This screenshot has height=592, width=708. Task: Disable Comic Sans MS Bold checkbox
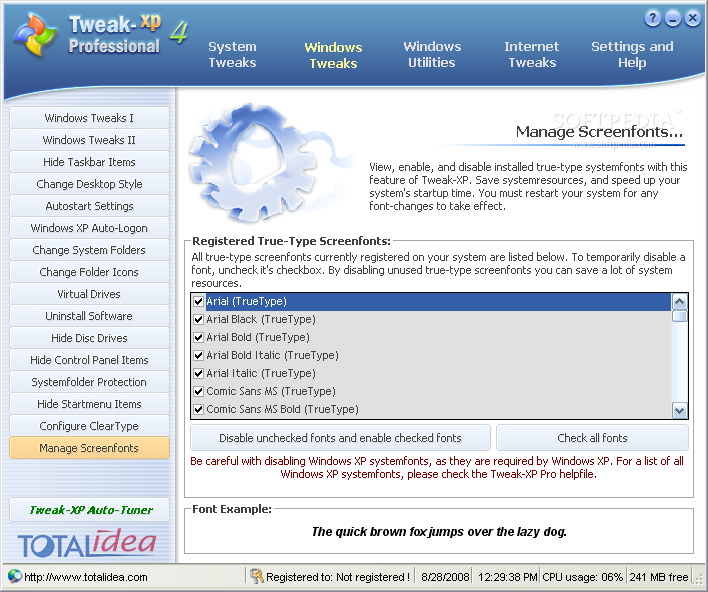click(198, 410)
